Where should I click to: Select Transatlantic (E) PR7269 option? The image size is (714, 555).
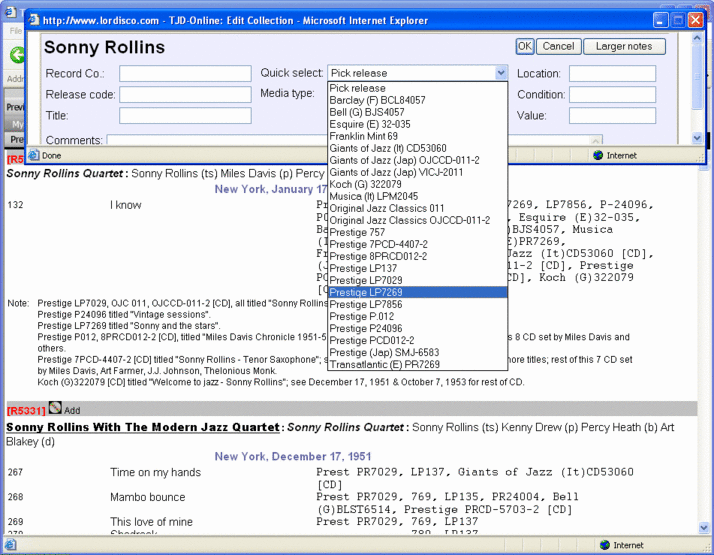[x=418, y=364]
